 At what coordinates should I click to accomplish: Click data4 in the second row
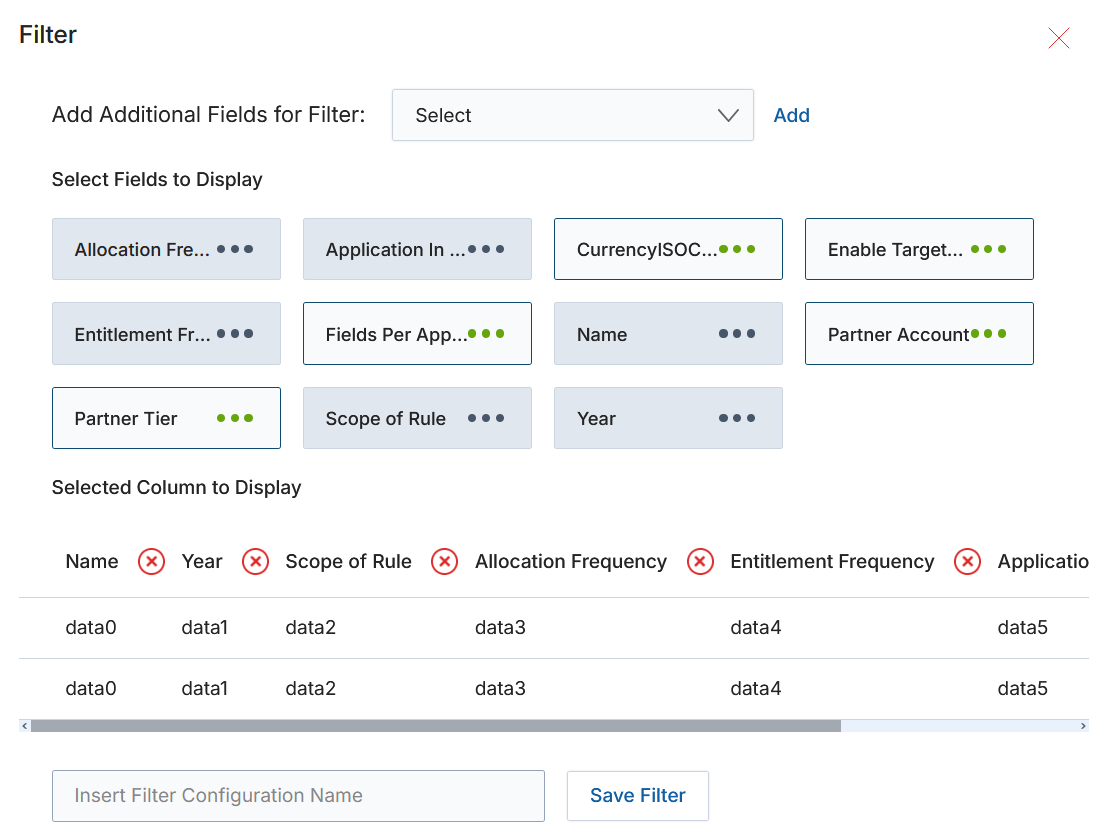coord(756,689)
